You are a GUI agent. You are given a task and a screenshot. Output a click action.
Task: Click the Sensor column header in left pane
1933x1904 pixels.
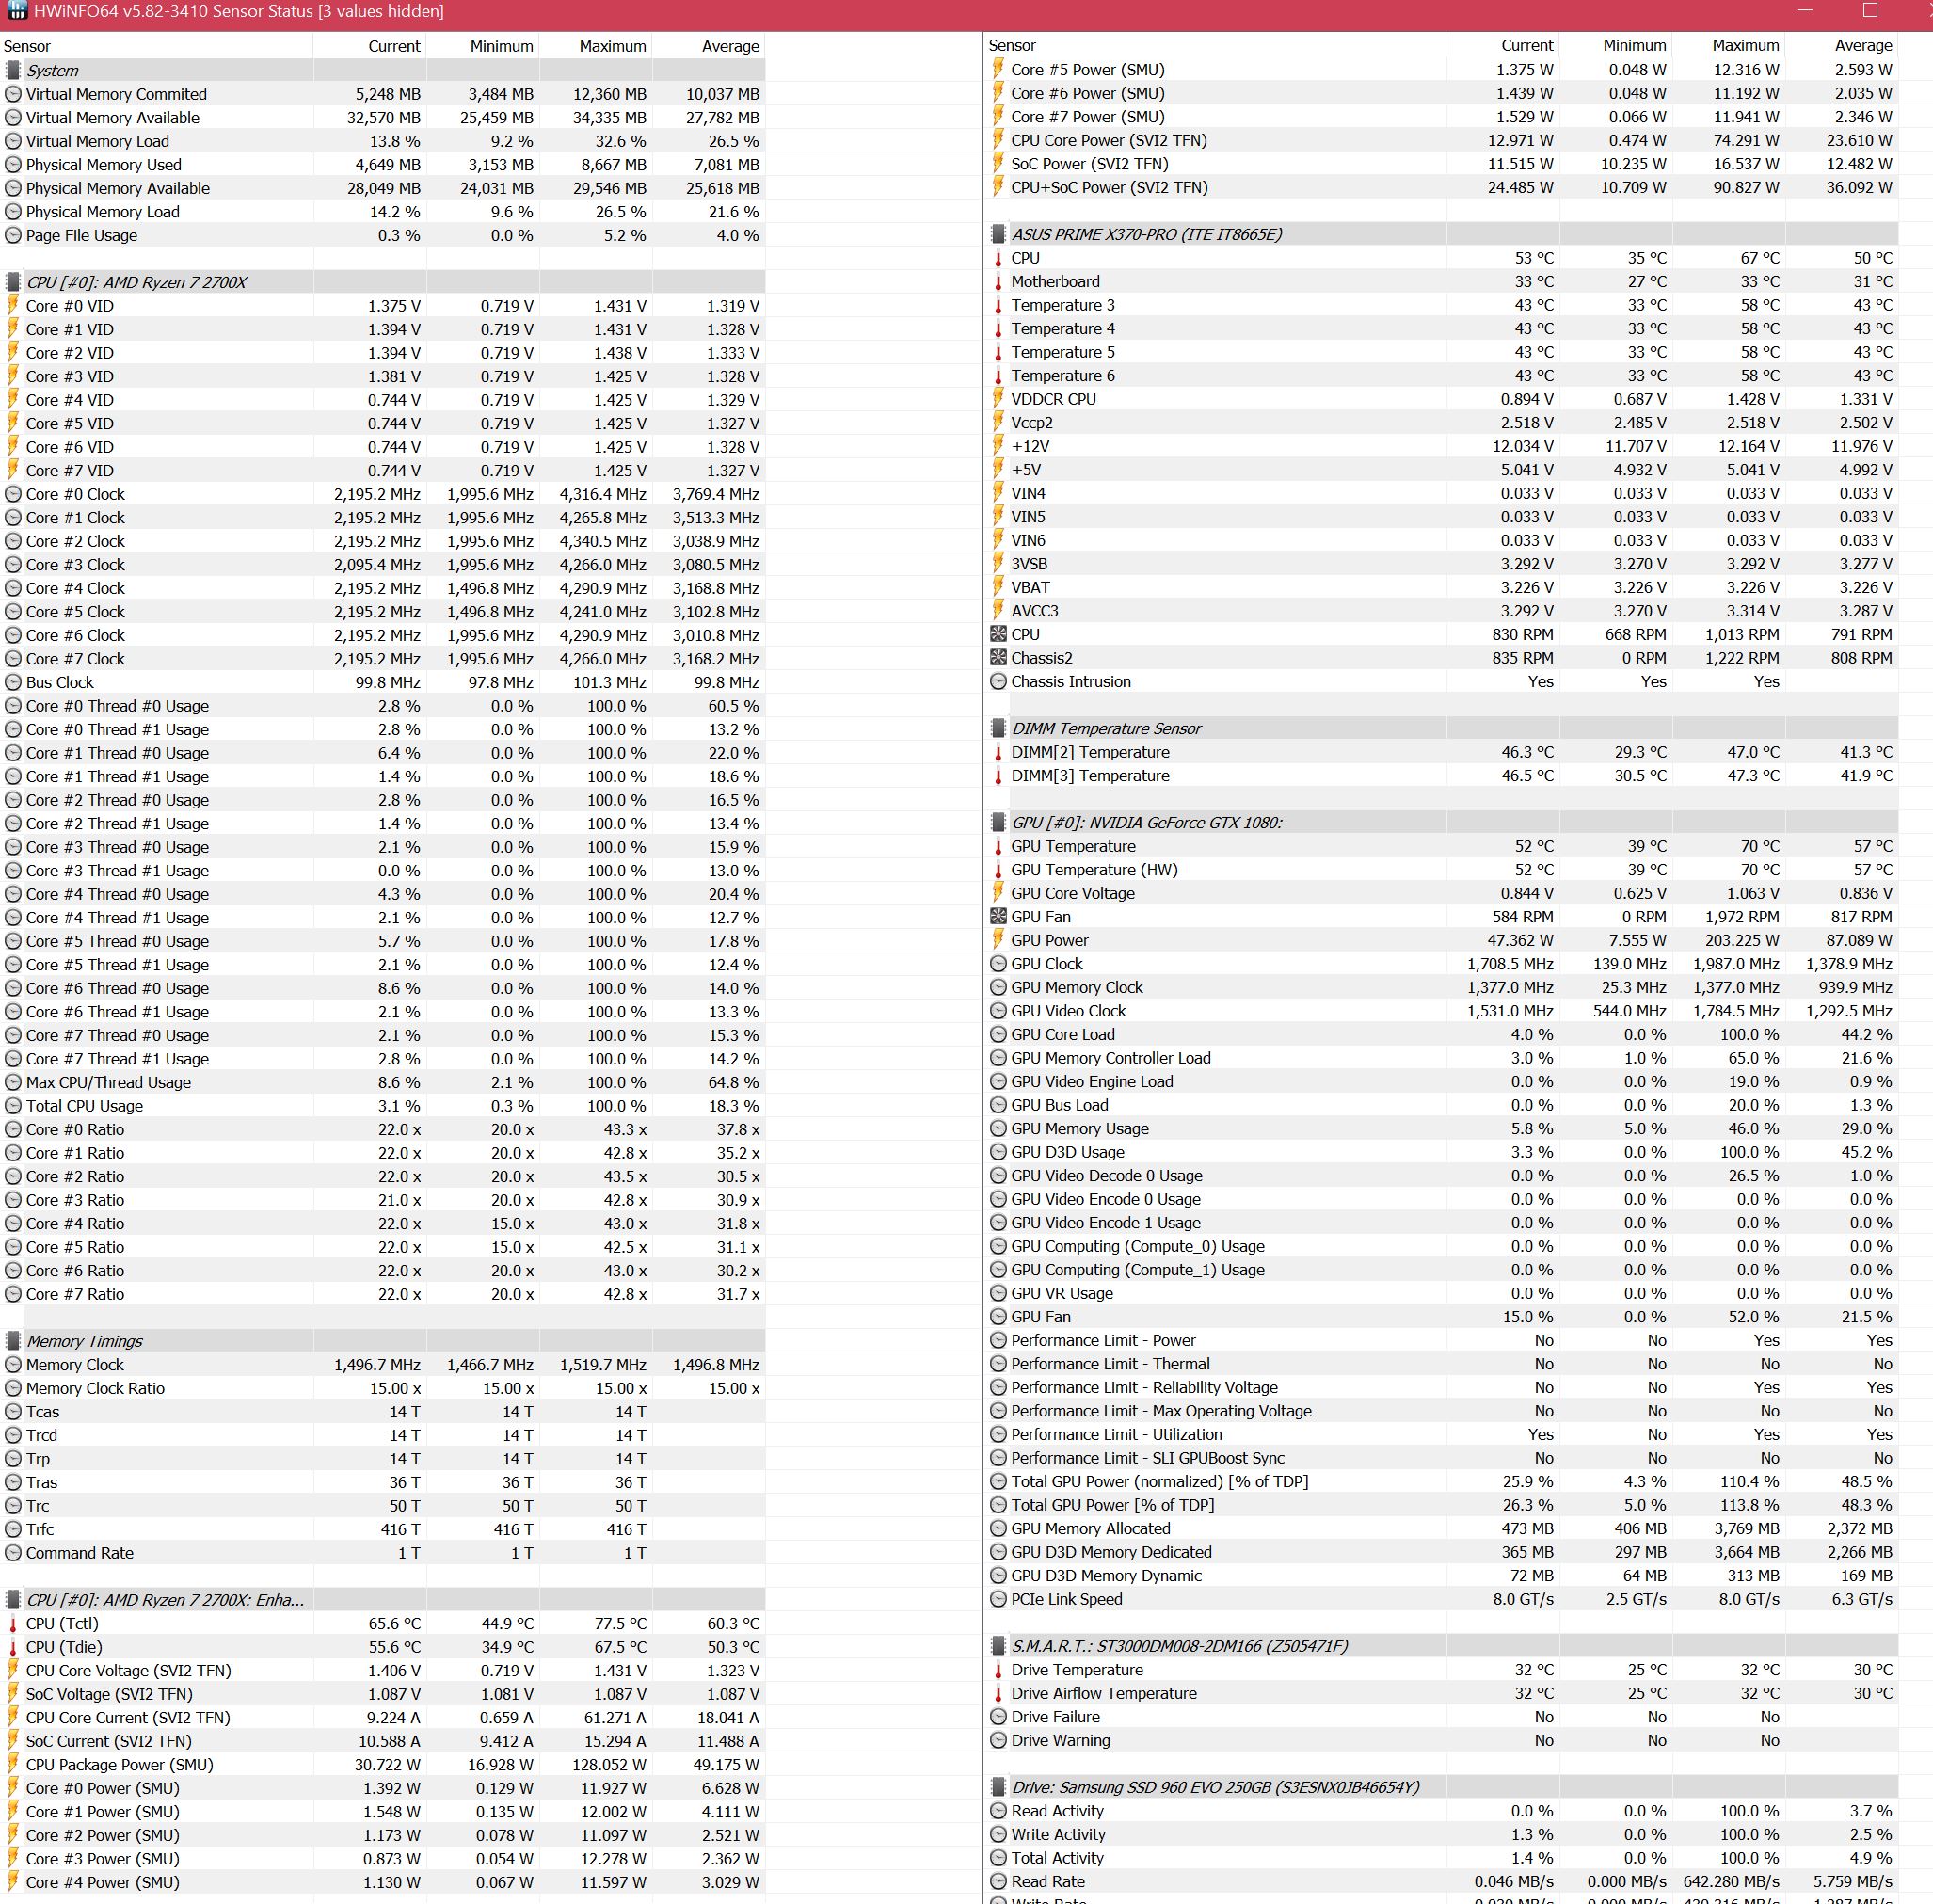point(28,46)
